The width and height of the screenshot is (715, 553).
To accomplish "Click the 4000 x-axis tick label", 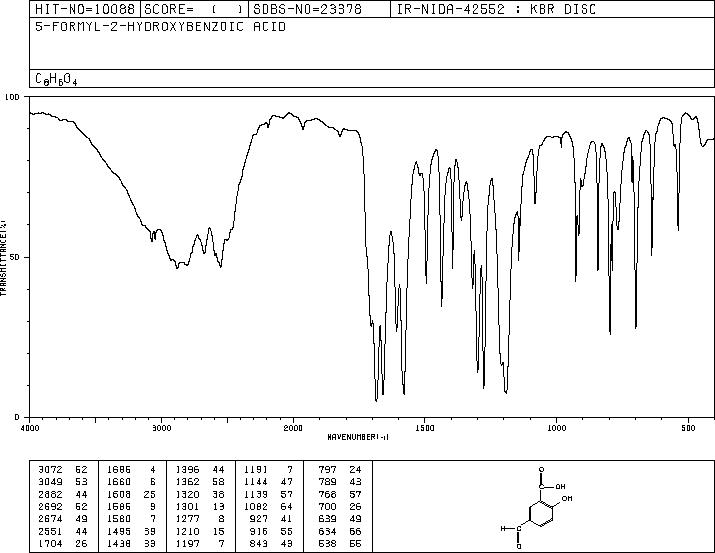I will tap(30, 428).
